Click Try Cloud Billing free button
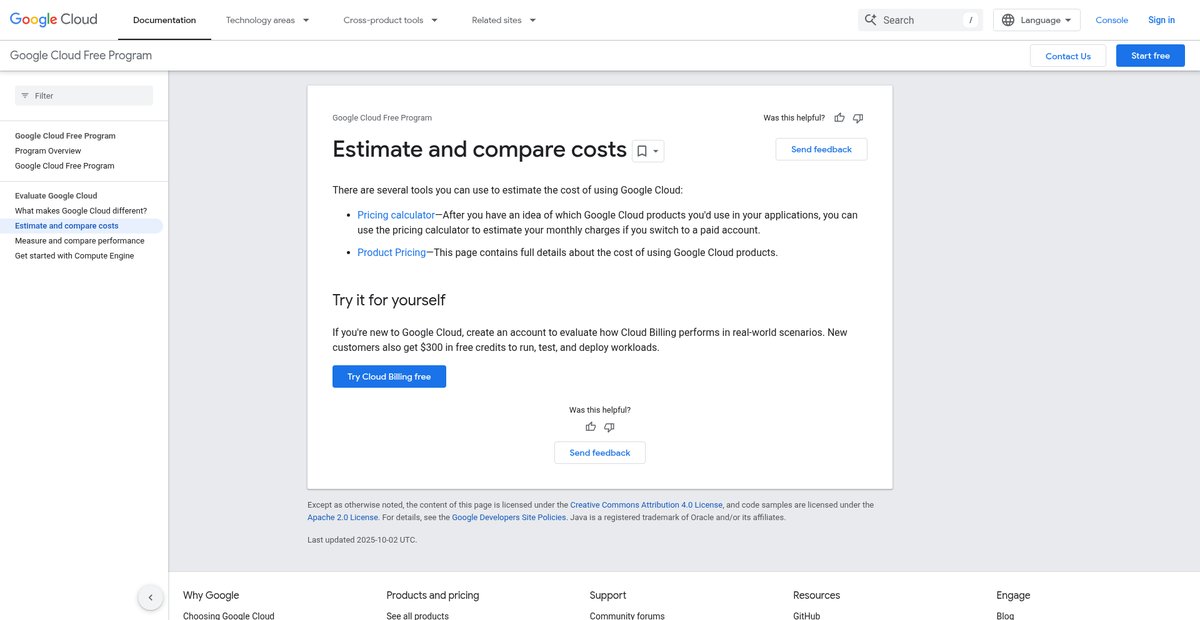The image size is (1200, 620). pyautogui.click(x=389, y=377)
